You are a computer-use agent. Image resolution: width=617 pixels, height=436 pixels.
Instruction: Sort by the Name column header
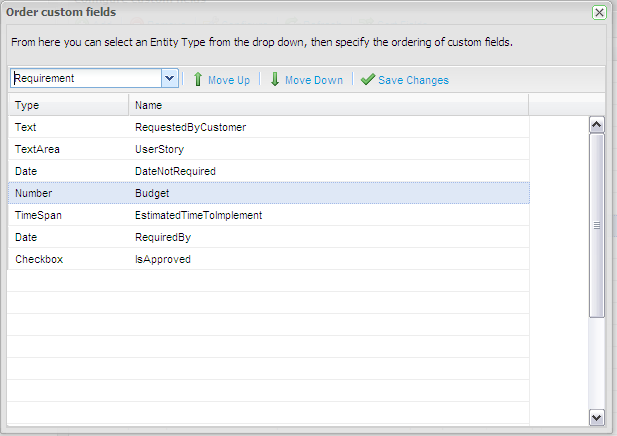(328, 105)
